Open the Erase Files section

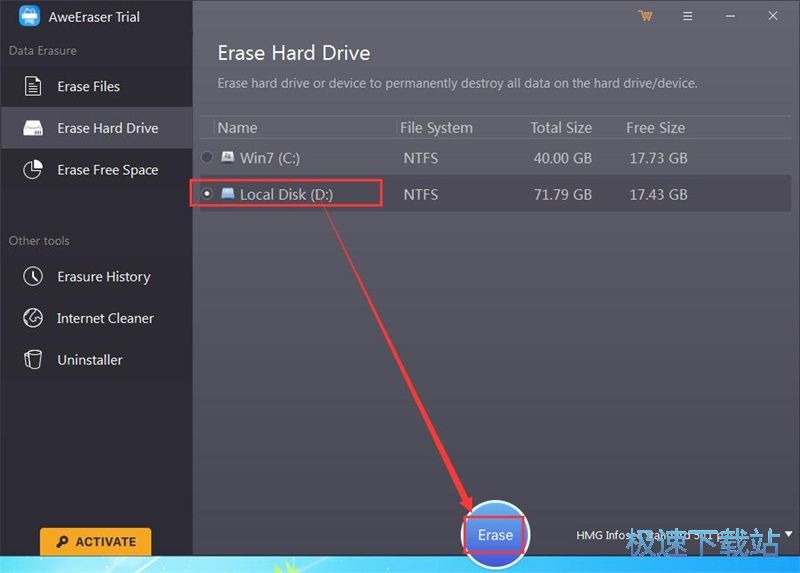(96, 86)
